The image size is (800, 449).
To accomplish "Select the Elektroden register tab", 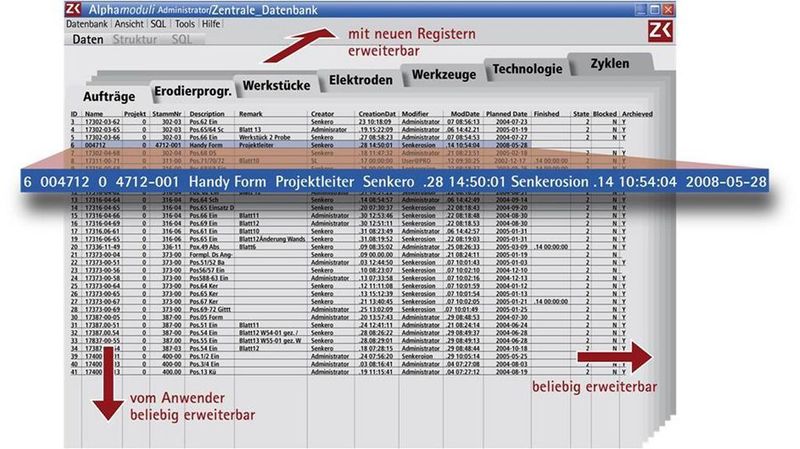I will 361,80.
